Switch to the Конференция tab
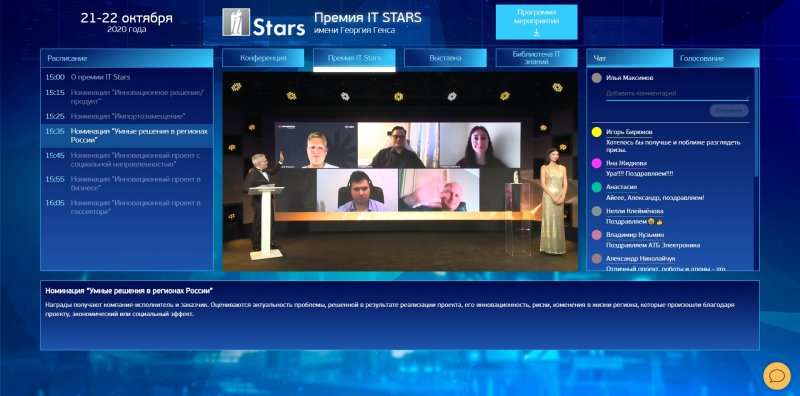This screenshot has width=800, height=396. pyautogui.click(x=263, y=58)
